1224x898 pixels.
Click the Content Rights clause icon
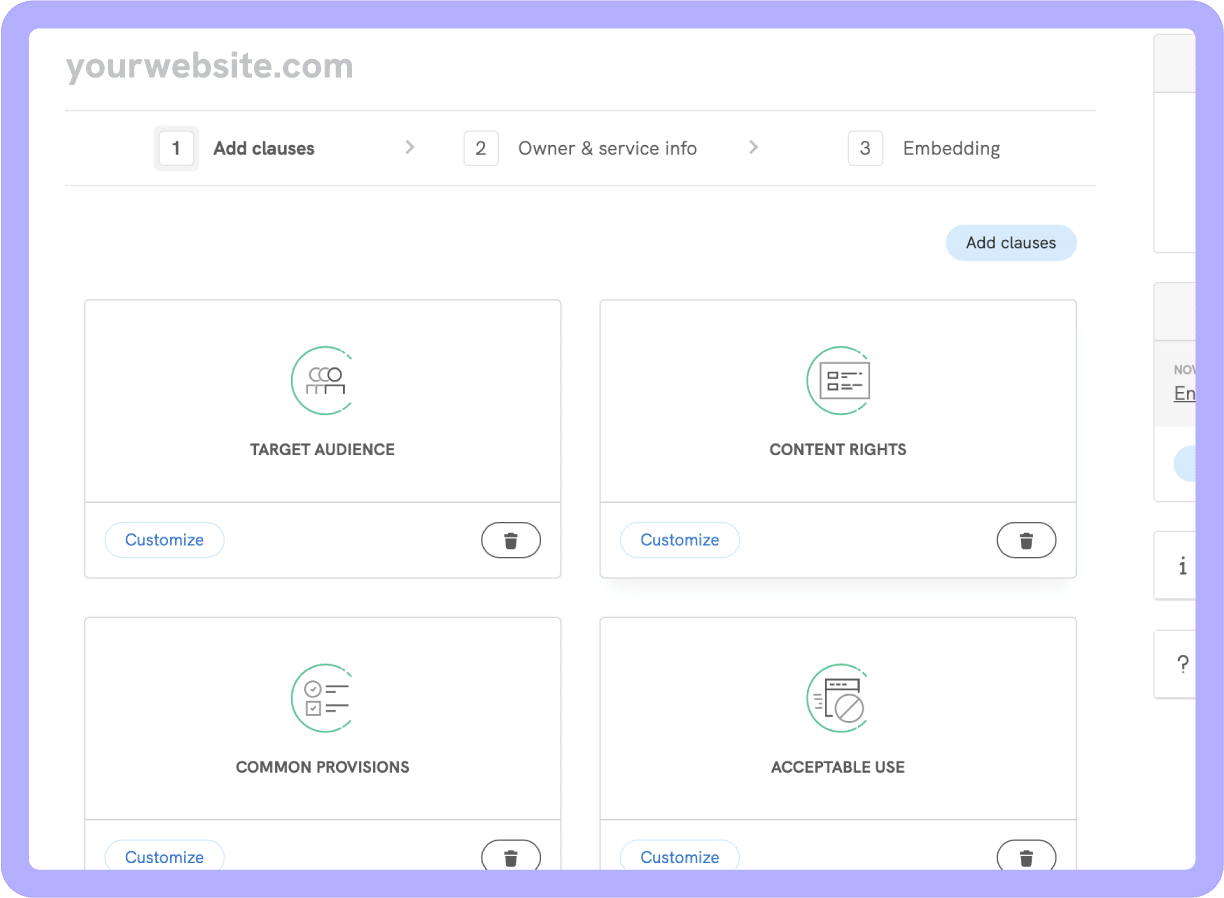[838, 381]
